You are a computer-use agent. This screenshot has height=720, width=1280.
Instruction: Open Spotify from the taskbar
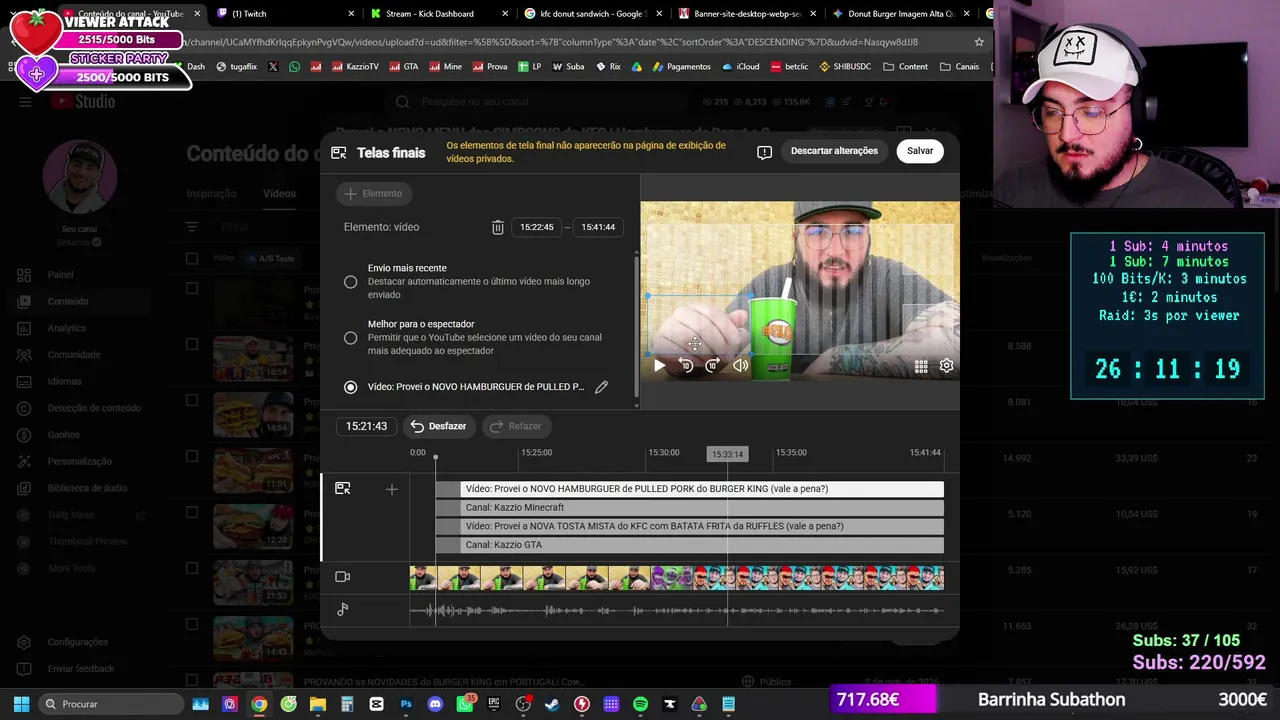(x=640, y=704)
